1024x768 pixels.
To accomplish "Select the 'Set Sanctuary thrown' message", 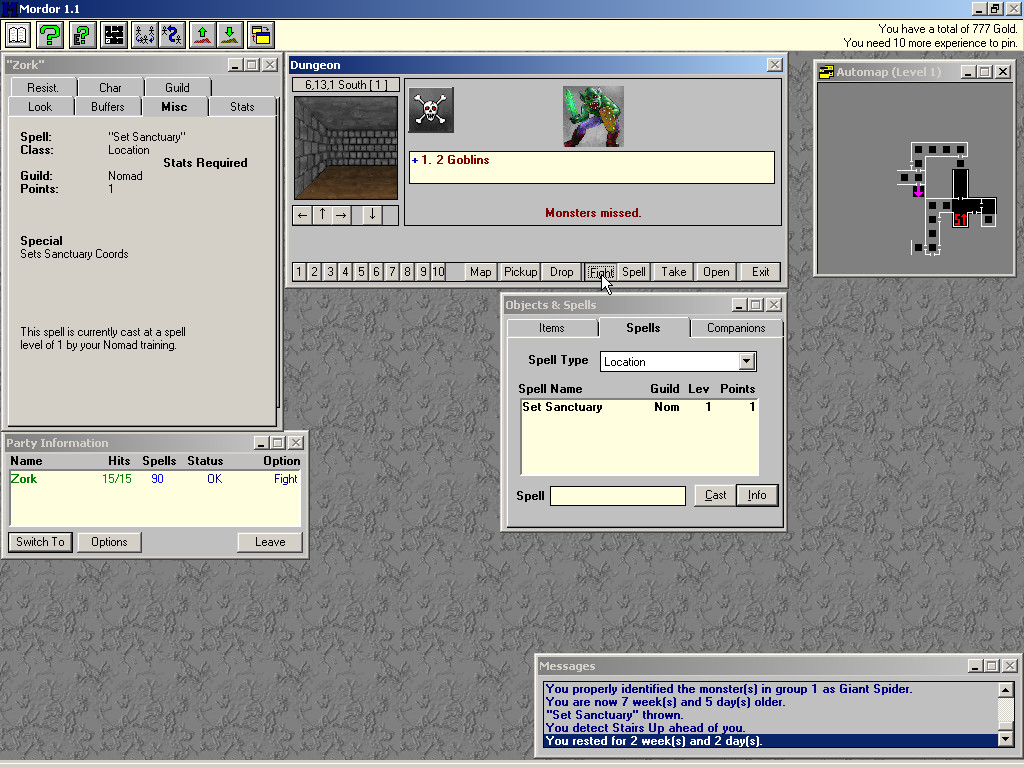I will [771, 714].
